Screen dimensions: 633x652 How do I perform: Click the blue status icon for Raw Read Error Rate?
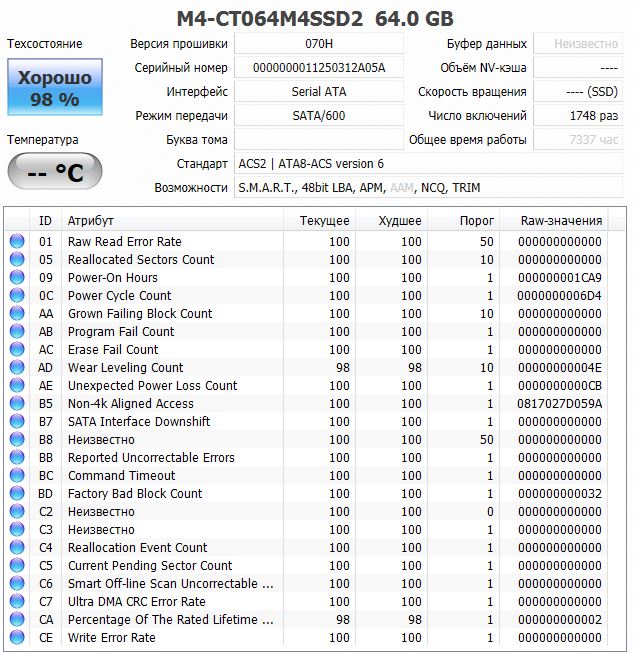click(17, 241)
